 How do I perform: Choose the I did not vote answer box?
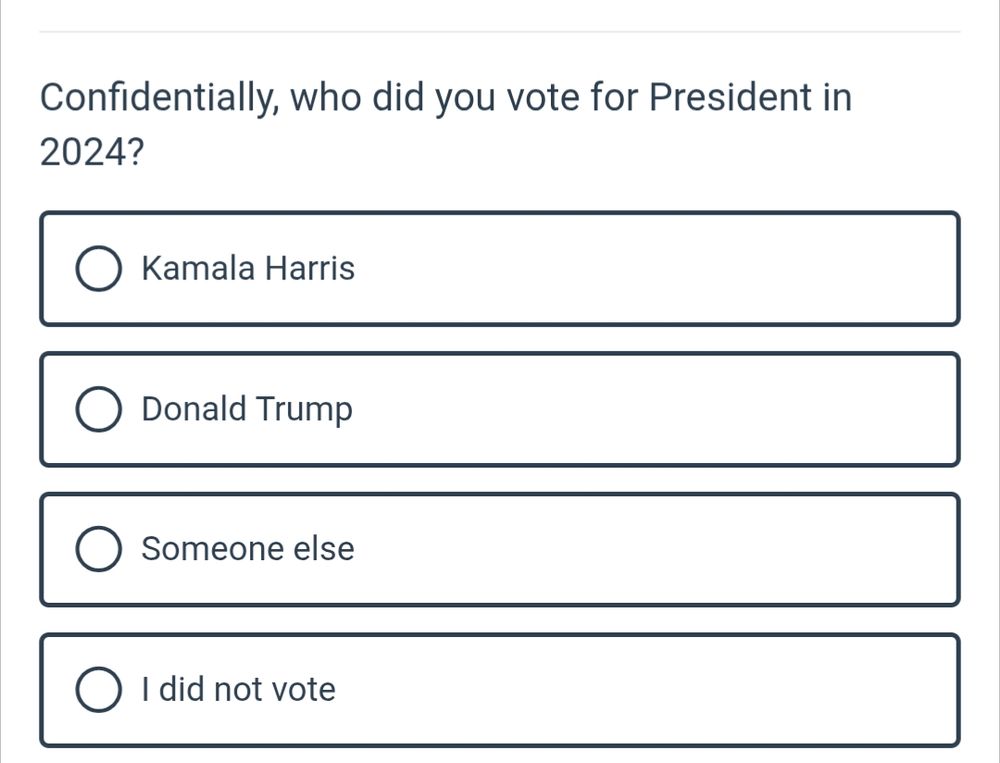(500, 690)
